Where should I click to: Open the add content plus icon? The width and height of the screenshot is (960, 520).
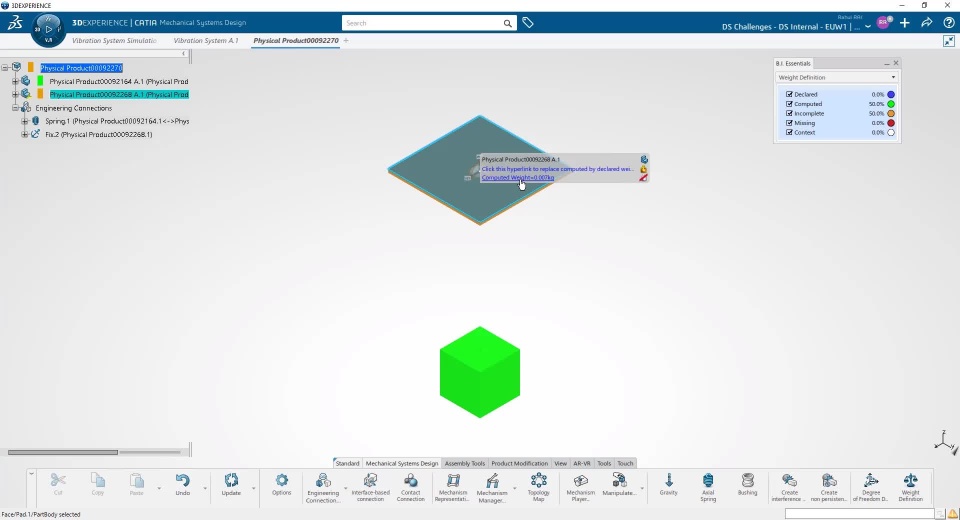click(x=905, y=23)
